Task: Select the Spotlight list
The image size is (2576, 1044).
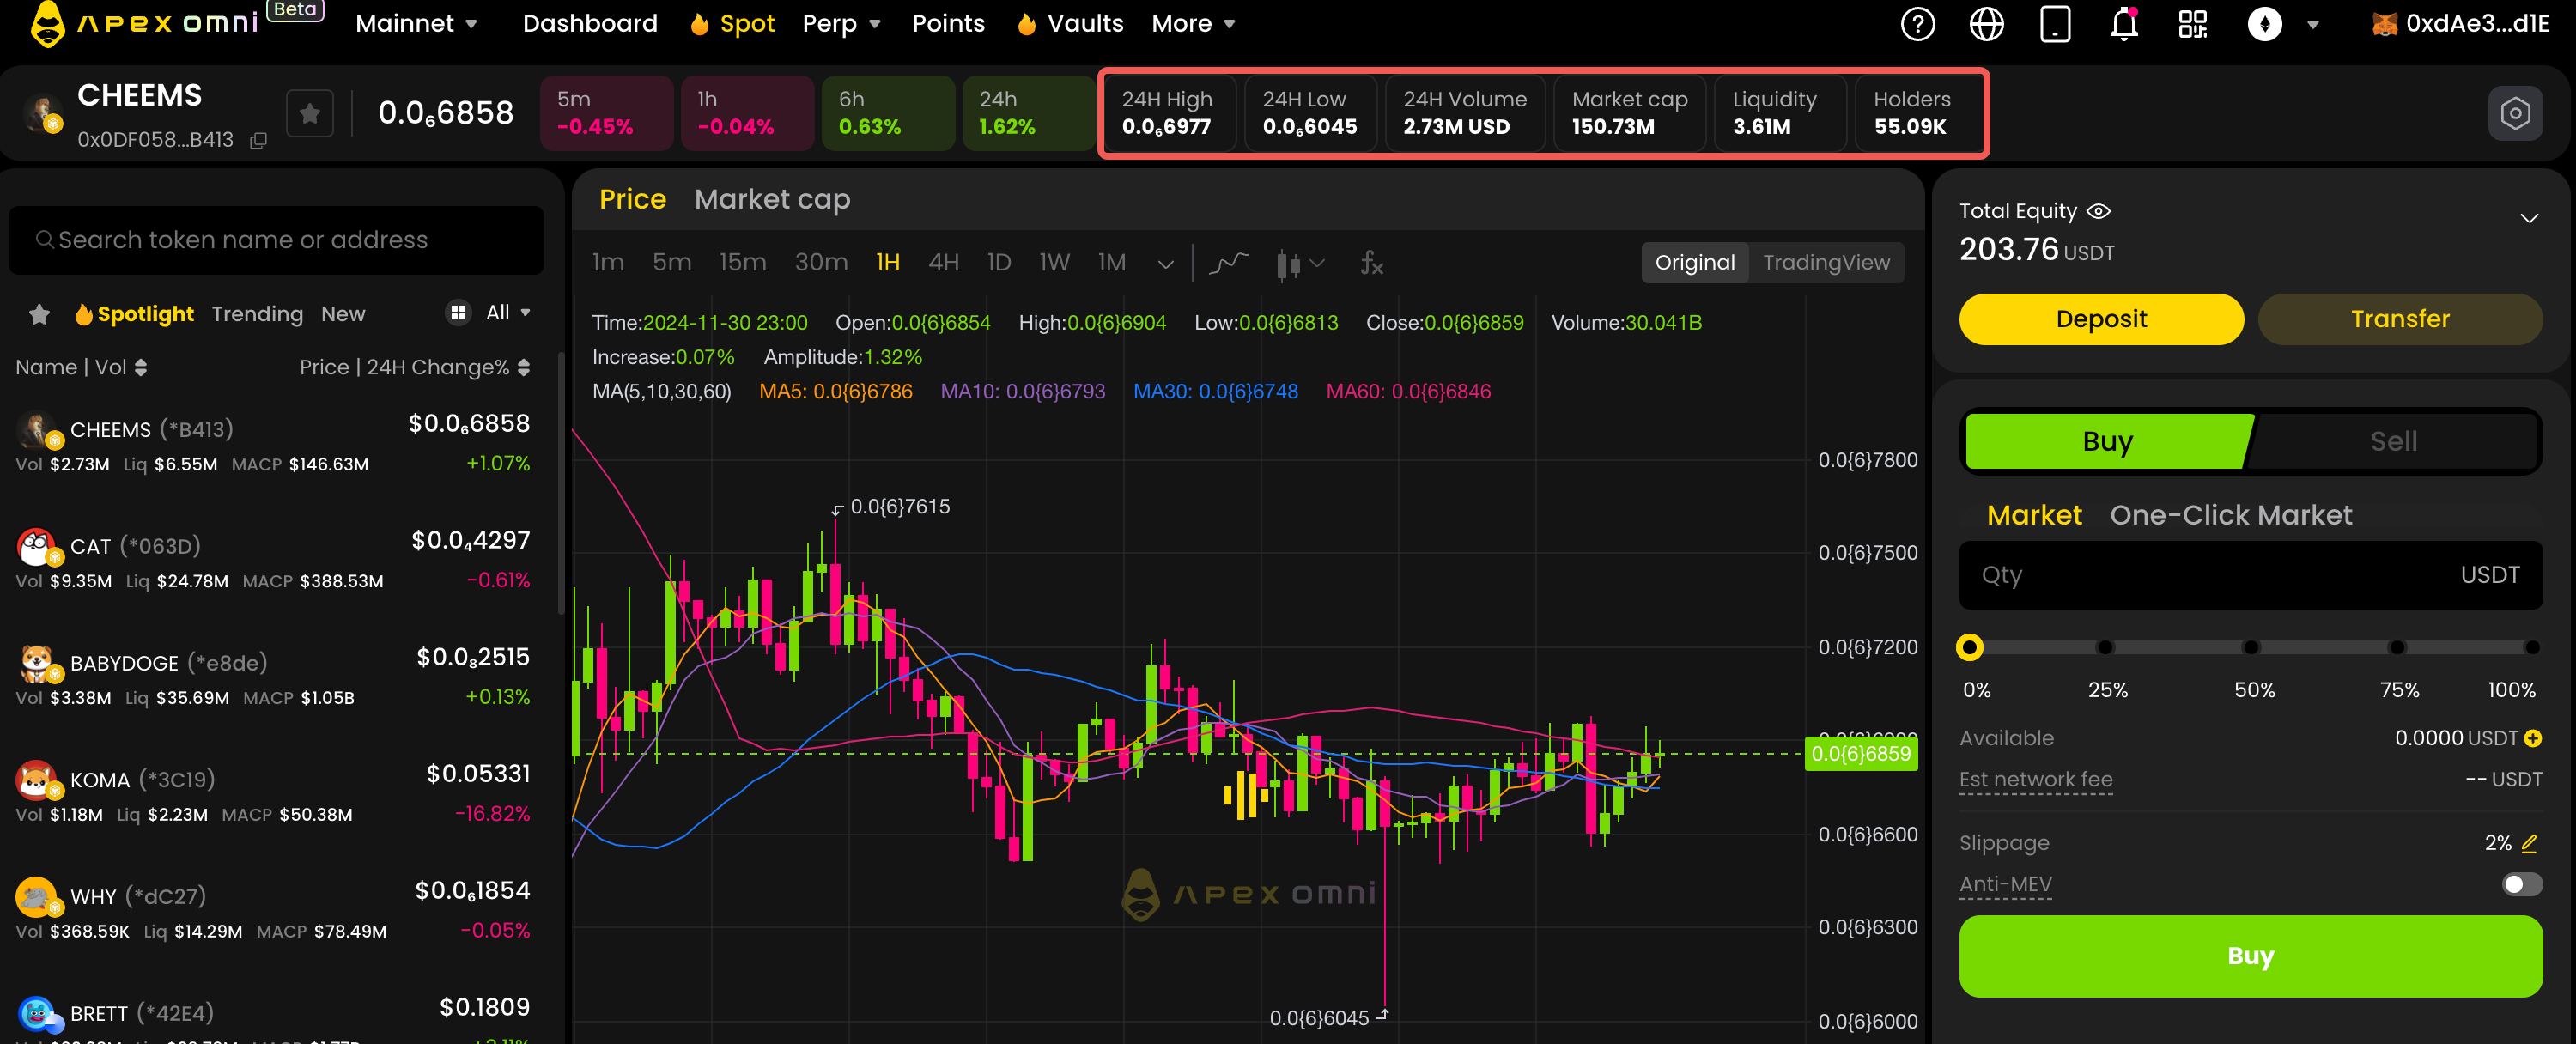Action: pyautogui.click(x=134, y=314)
